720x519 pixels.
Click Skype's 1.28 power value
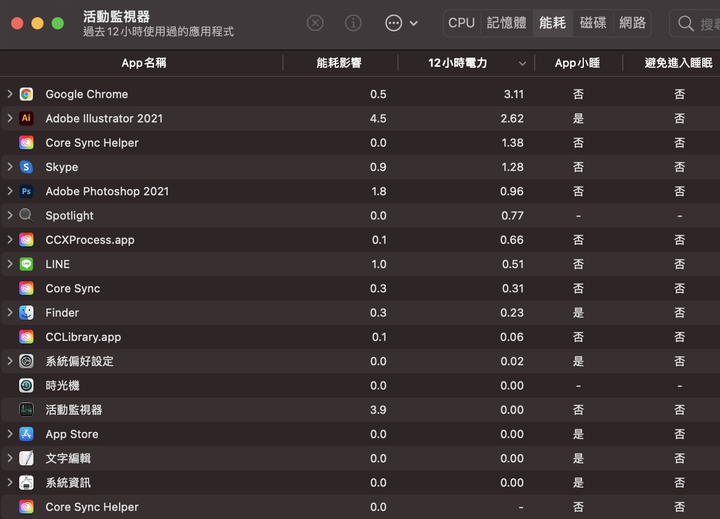click(x=512, y=167)
